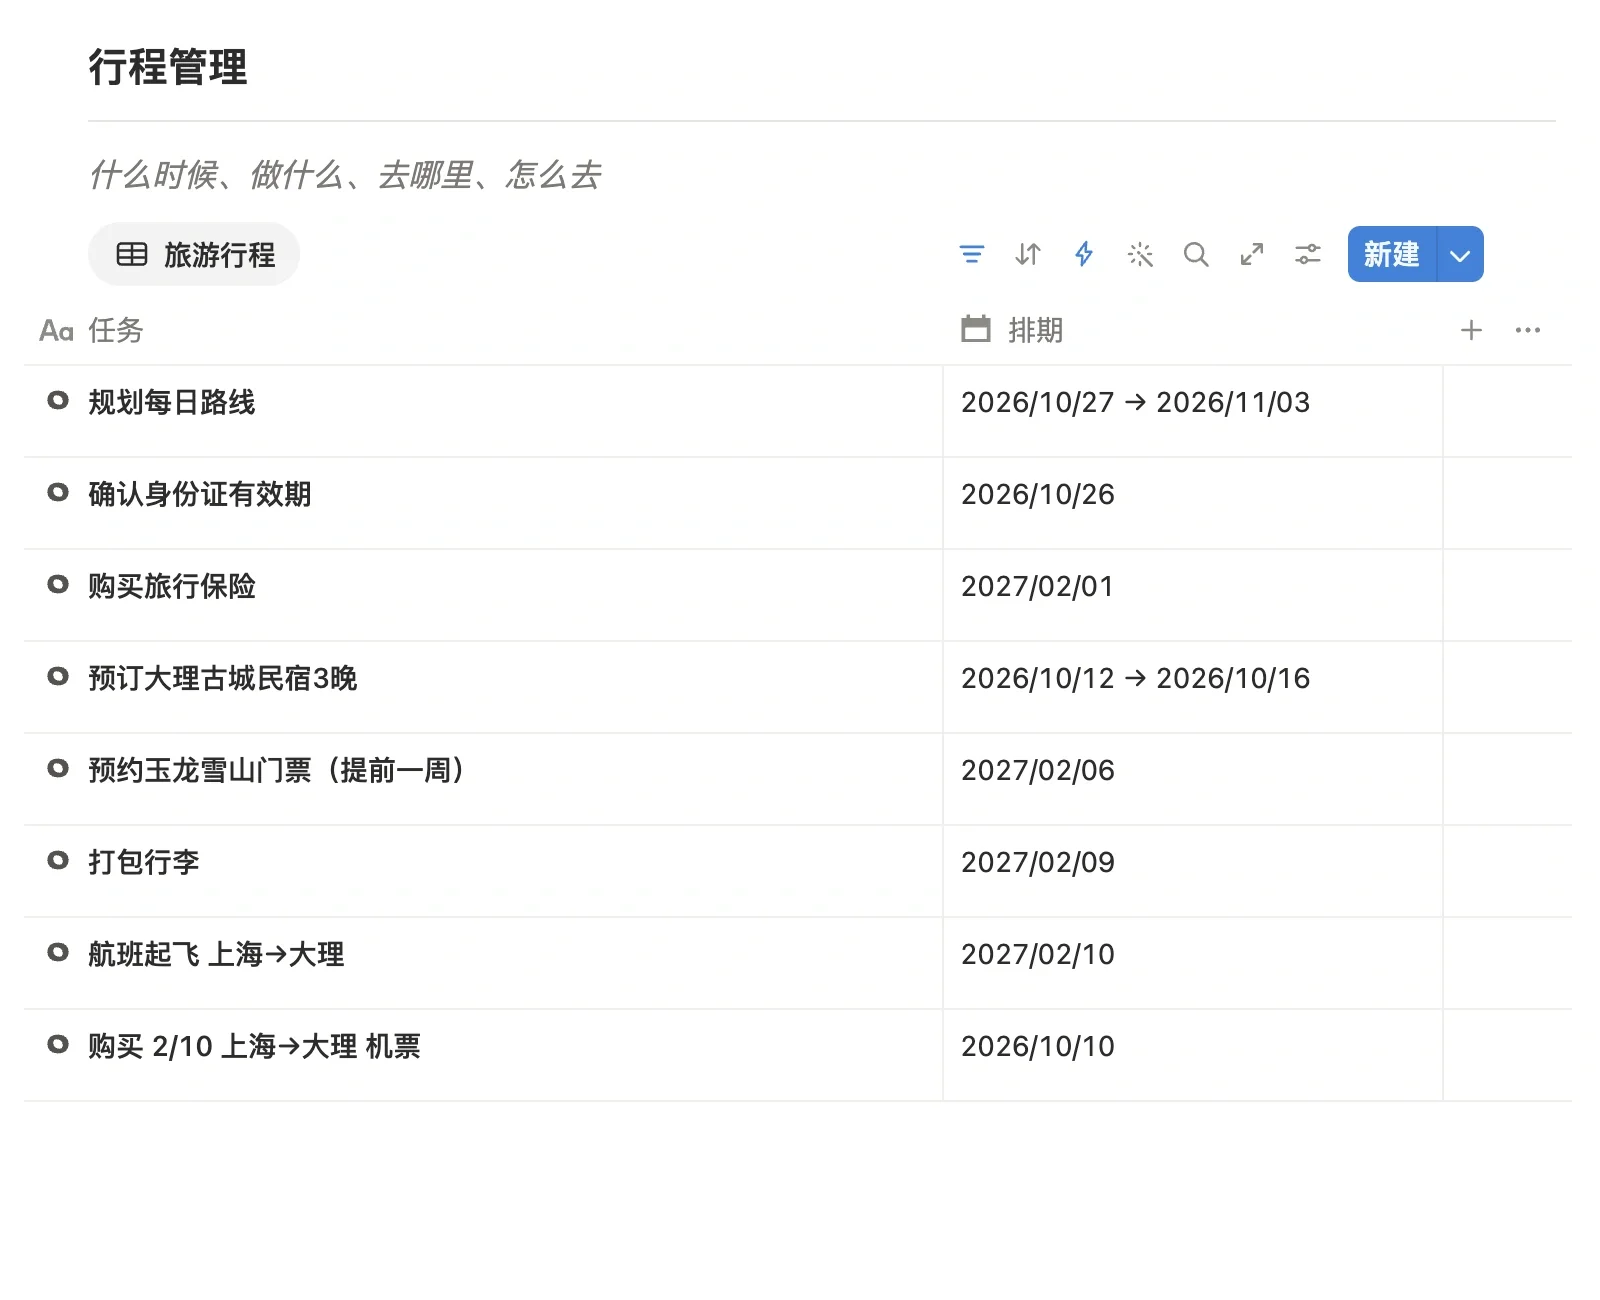Open the filter icon in the toolbar
Screen dimensions: 1600x1300
[971, 254]
